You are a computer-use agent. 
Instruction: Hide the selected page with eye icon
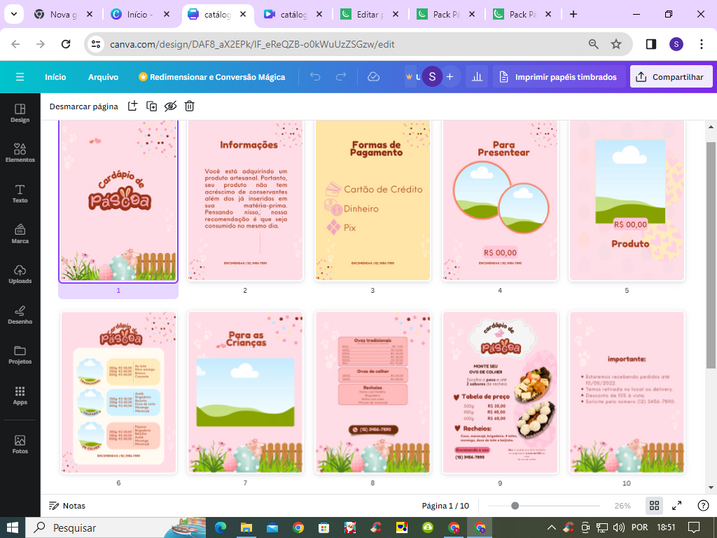(x=170, y=106)
